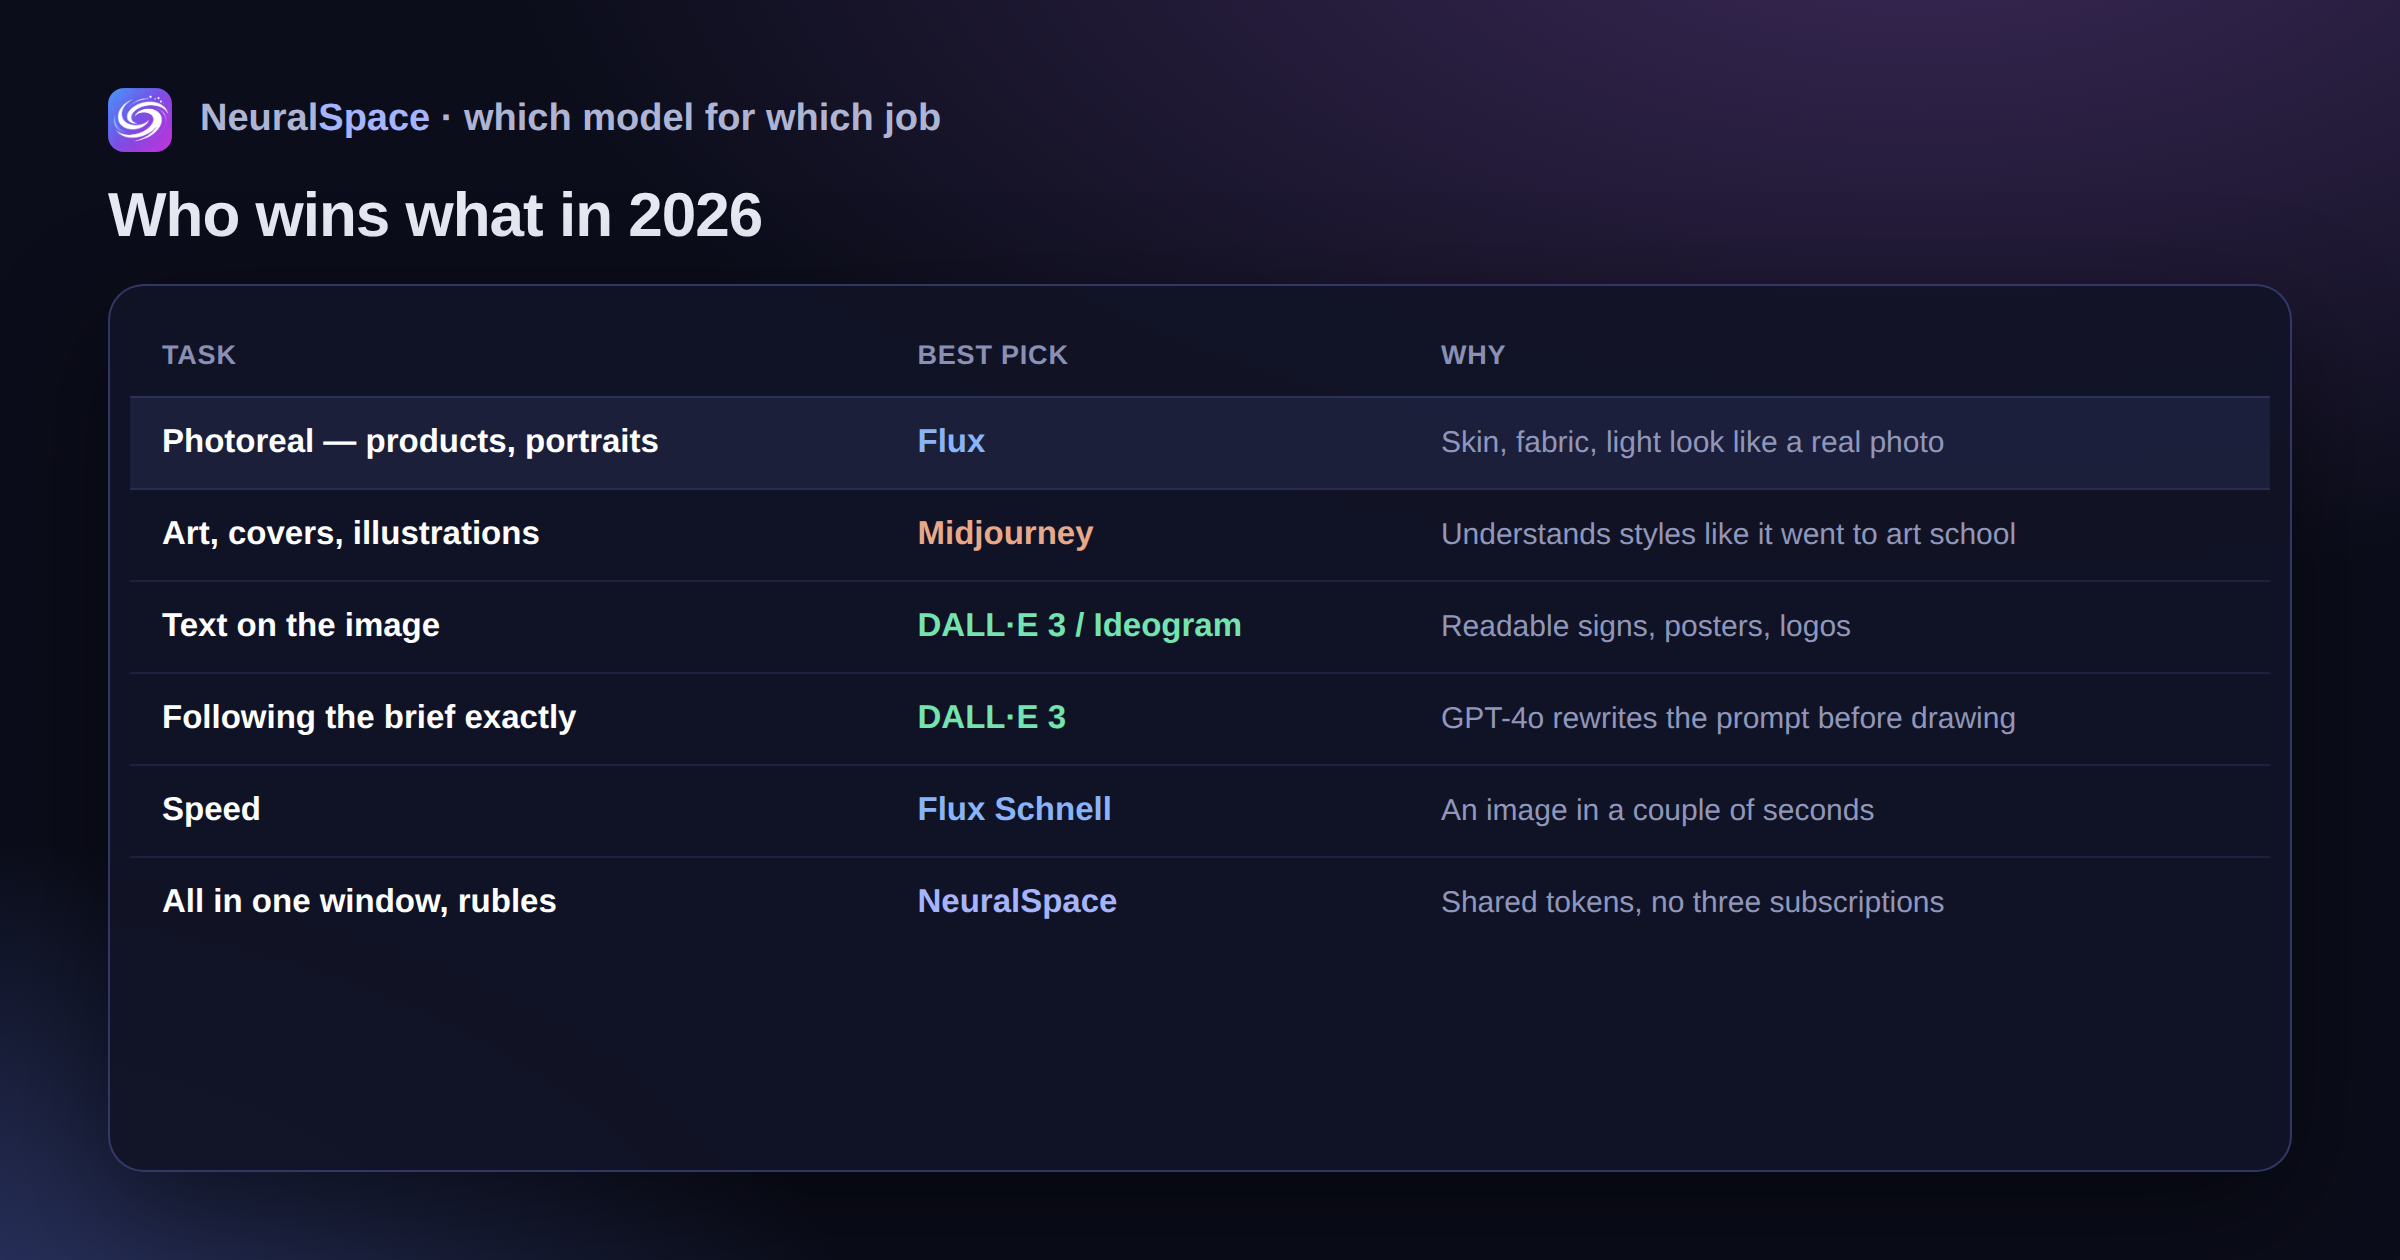
Task: Click "Shared tokens, no three subscriptions"
Action: (x=1692, y=902)
